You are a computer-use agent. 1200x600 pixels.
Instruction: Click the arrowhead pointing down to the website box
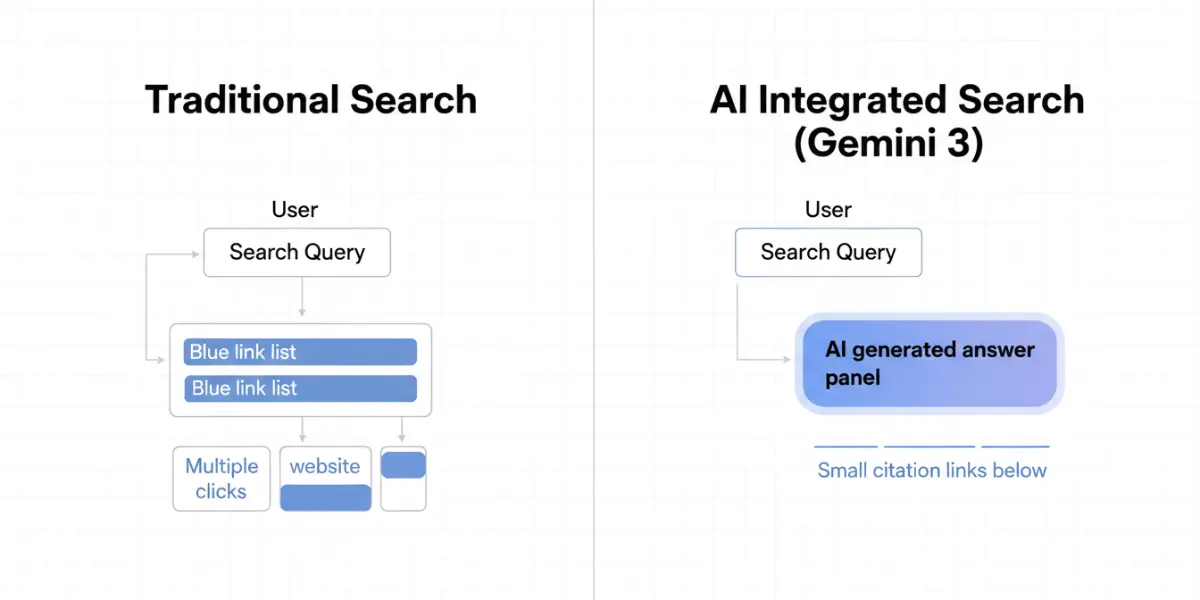click(x=302, y=438)
